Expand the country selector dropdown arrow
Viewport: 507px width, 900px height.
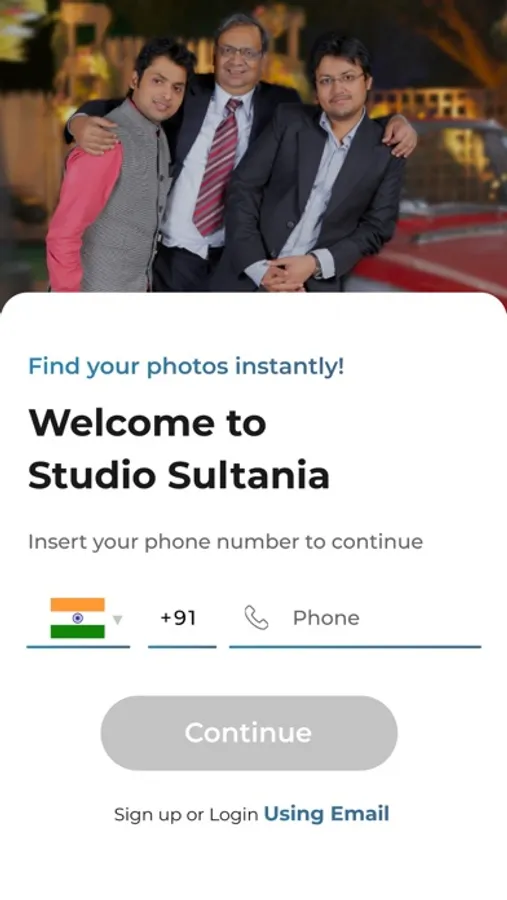118,620
